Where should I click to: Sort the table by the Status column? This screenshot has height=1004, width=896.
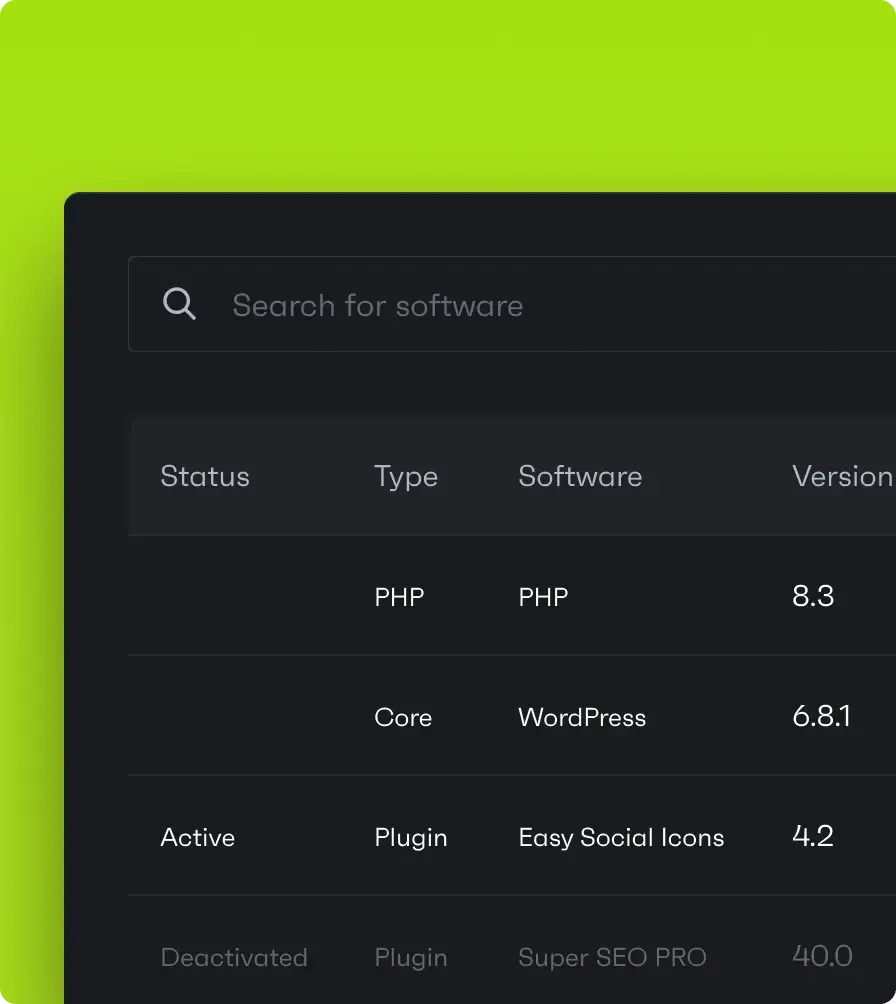click(x=204, y=477)
